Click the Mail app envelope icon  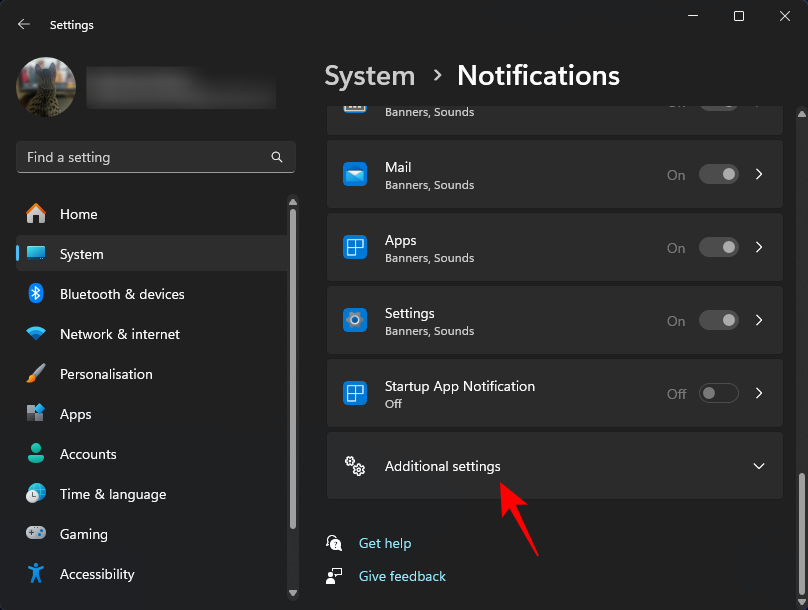pos(355,174)
